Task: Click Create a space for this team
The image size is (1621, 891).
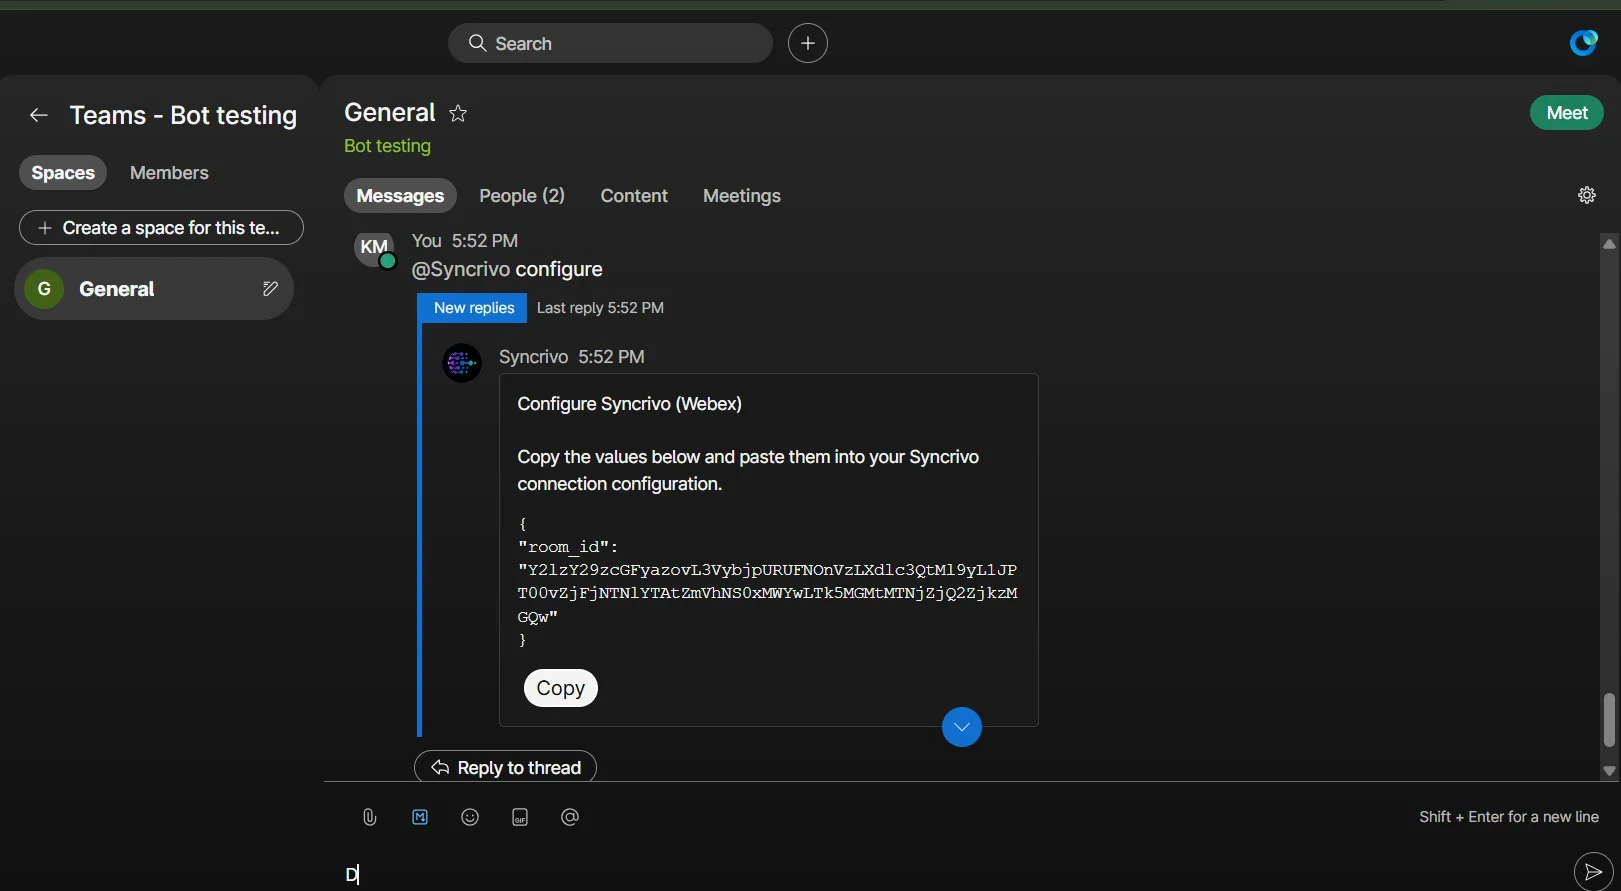Action: (x=161, y=228)
